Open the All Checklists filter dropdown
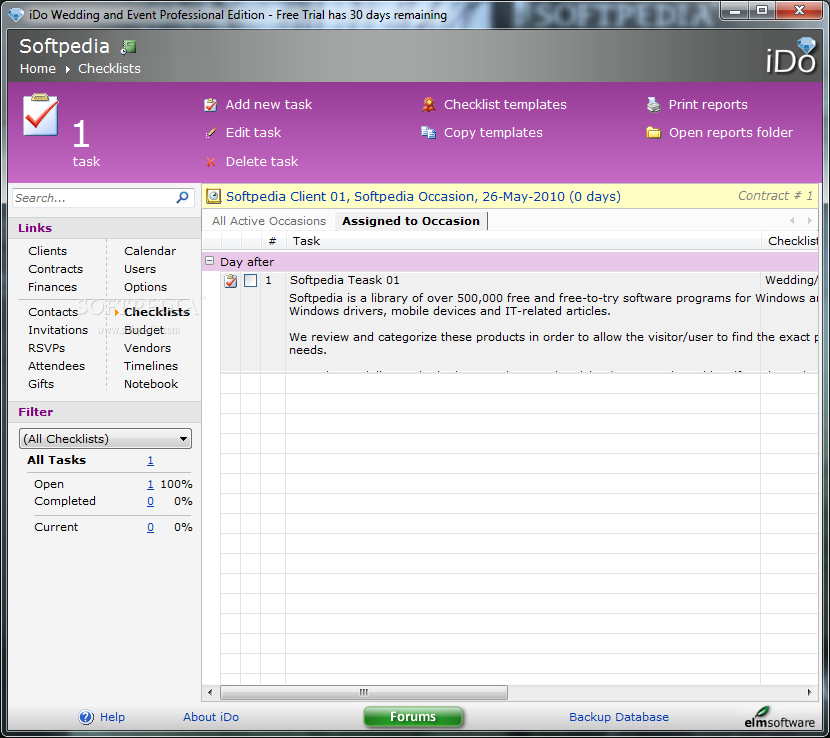830x738 pixels. [105, 439]
